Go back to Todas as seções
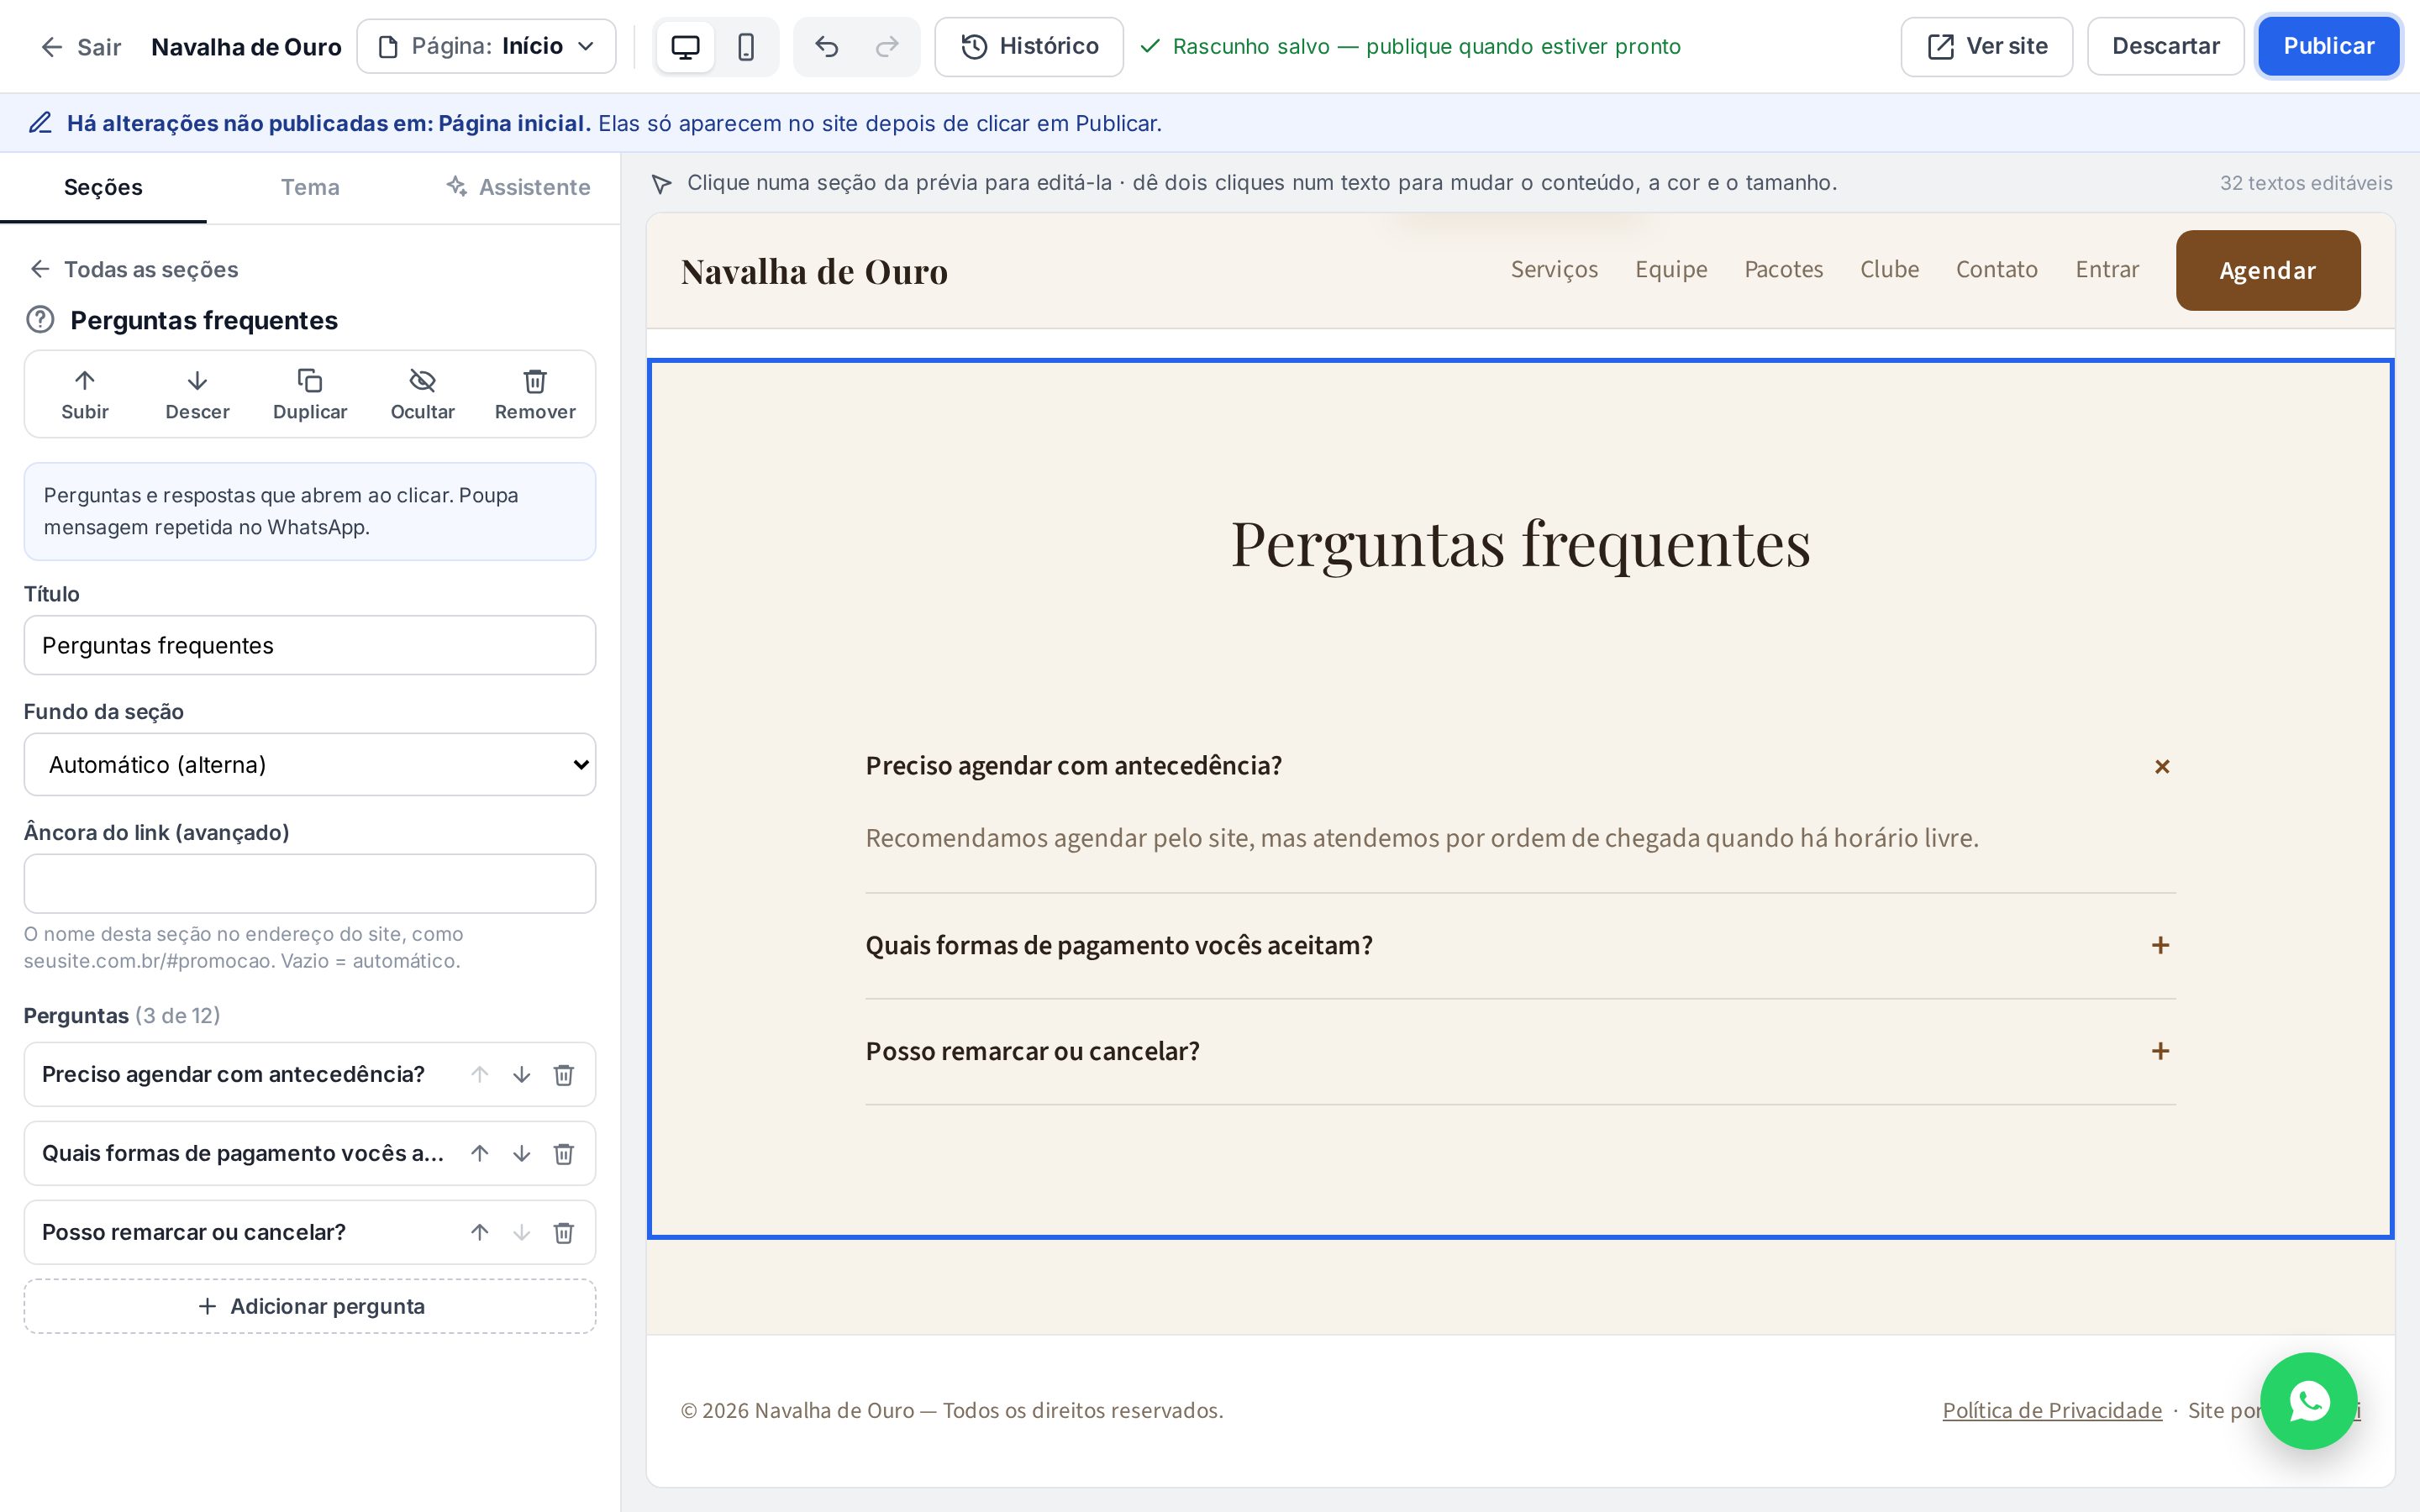 [x=133, y=269]
